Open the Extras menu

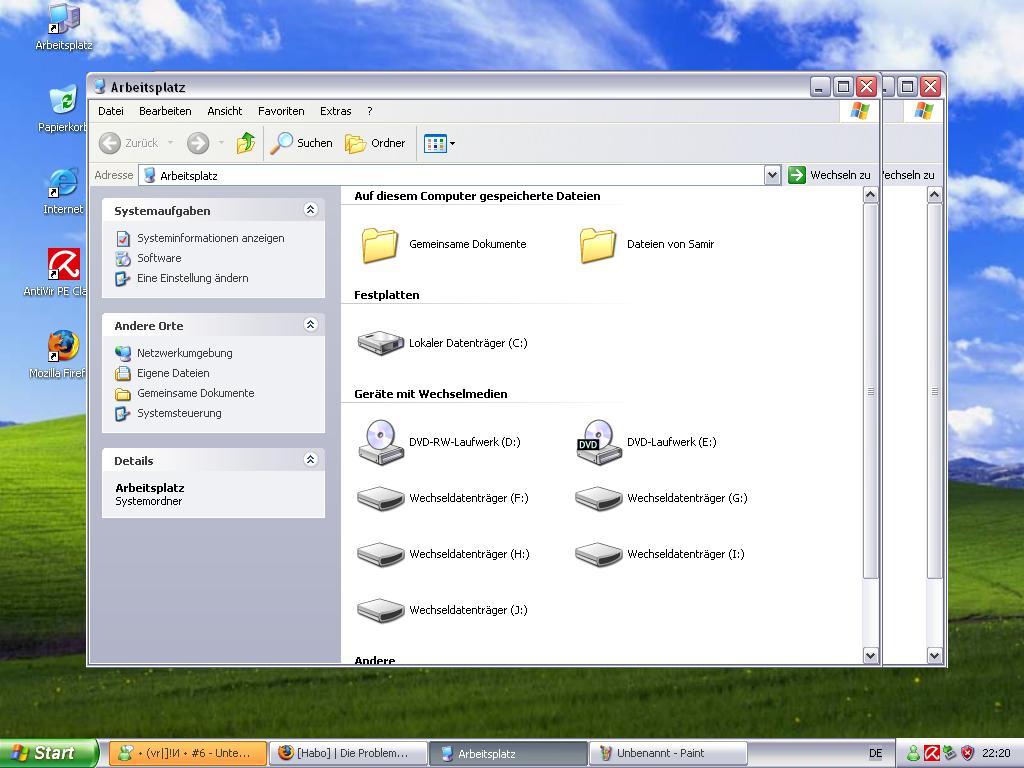point(335,111)
